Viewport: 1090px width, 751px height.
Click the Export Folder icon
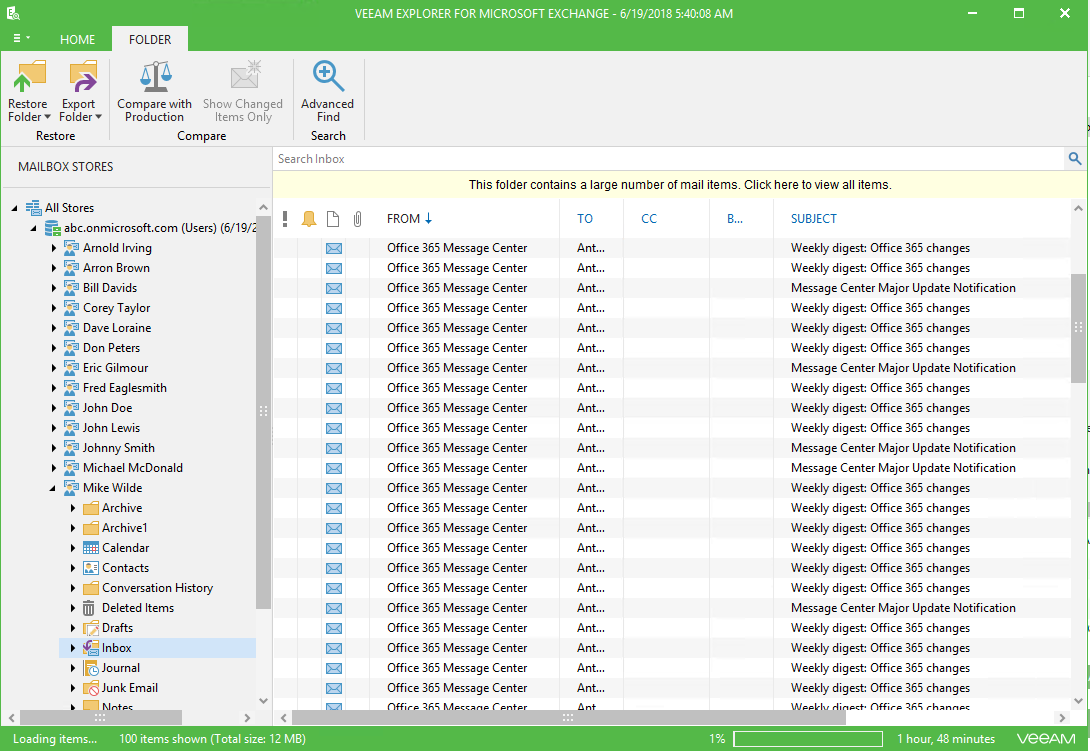[82, 76]
